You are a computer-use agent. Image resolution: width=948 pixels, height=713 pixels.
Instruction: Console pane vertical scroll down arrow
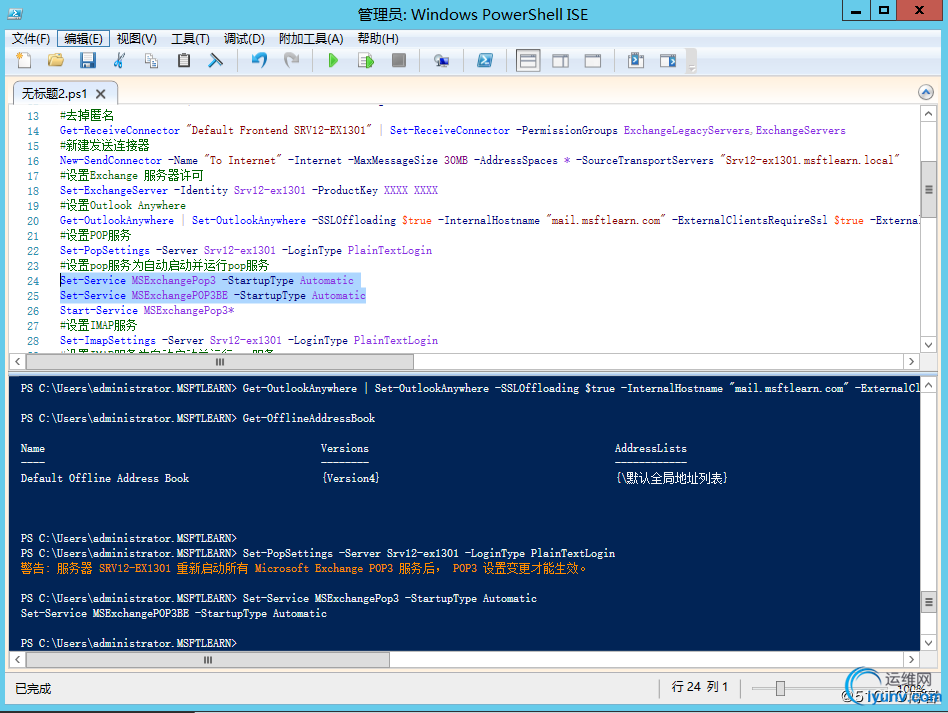coord(928,642)
